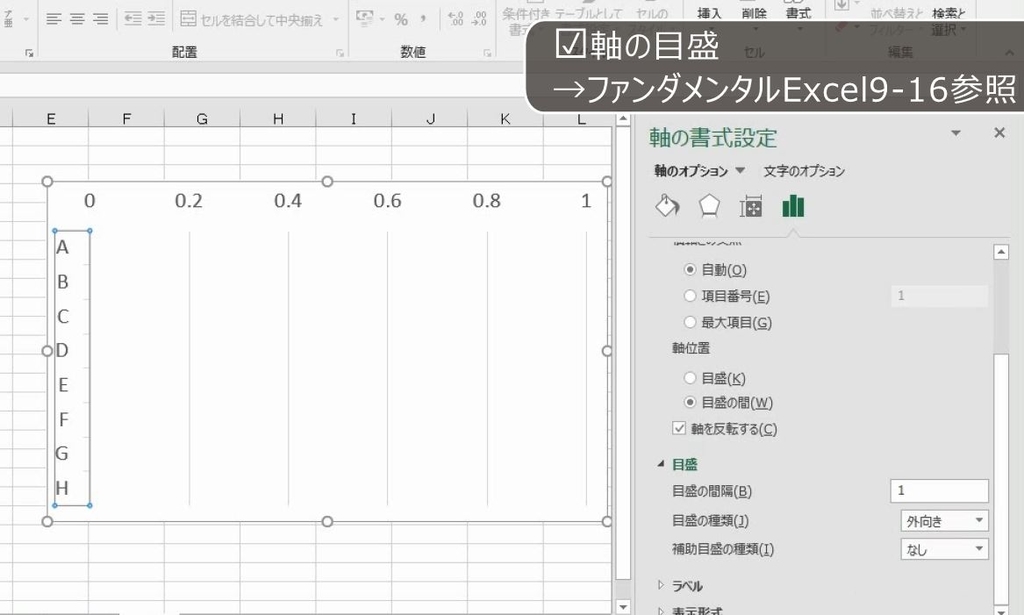
Task: Open the 軸のオプション dropdown arrow
Action: coord(740,170)
